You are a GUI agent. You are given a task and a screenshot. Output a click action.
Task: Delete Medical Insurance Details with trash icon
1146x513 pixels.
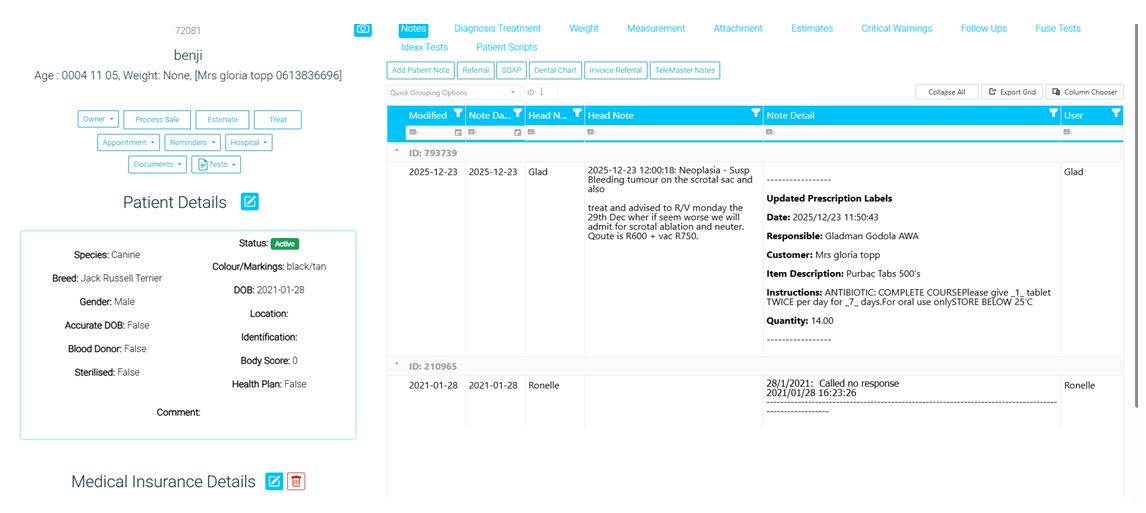[x=296, y=481]
